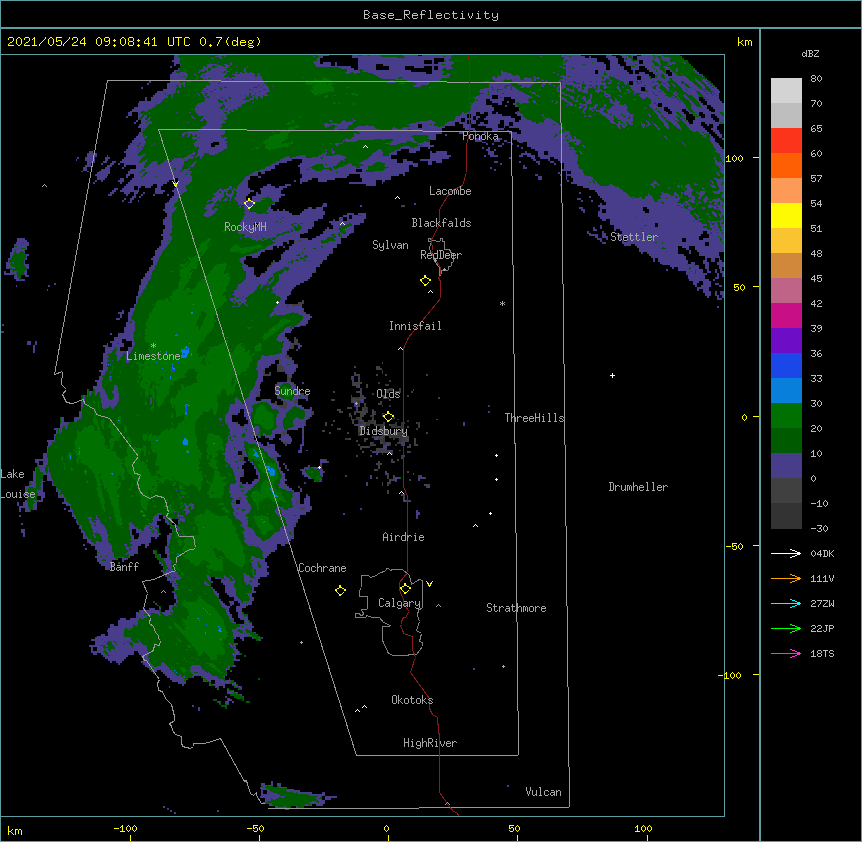Click the blue 36-33 dBZ swatch
This screenshot has width=862, height=842.
(x=786, y=365)
